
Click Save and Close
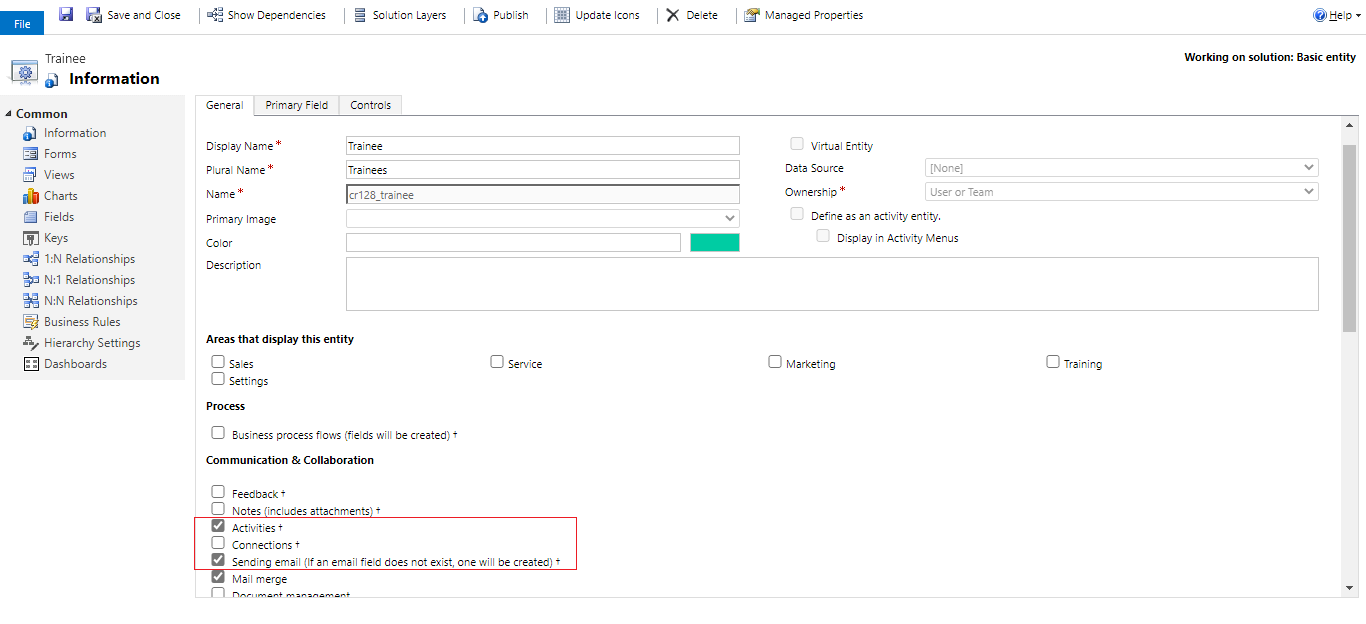click(x=134, y=14)
